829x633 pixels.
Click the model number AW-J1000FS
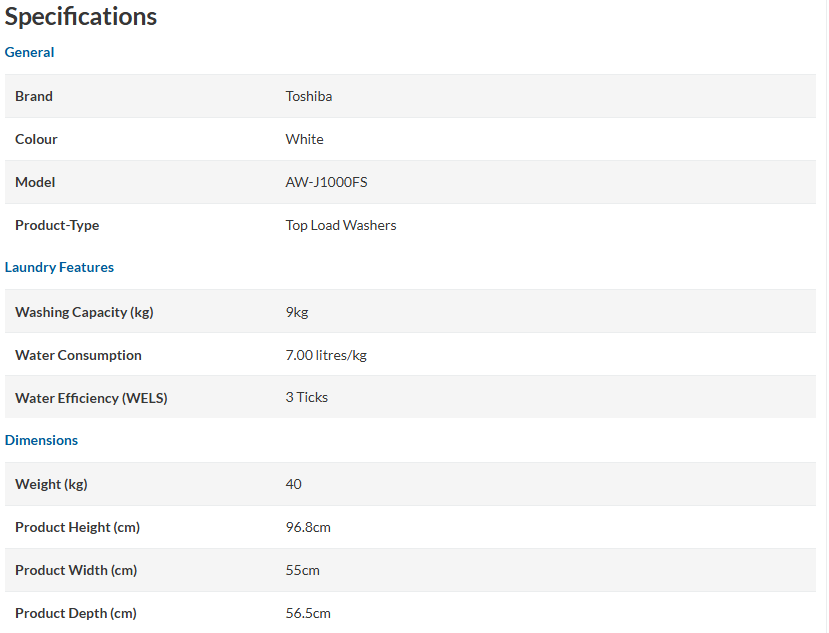click(x=326, y=182)
